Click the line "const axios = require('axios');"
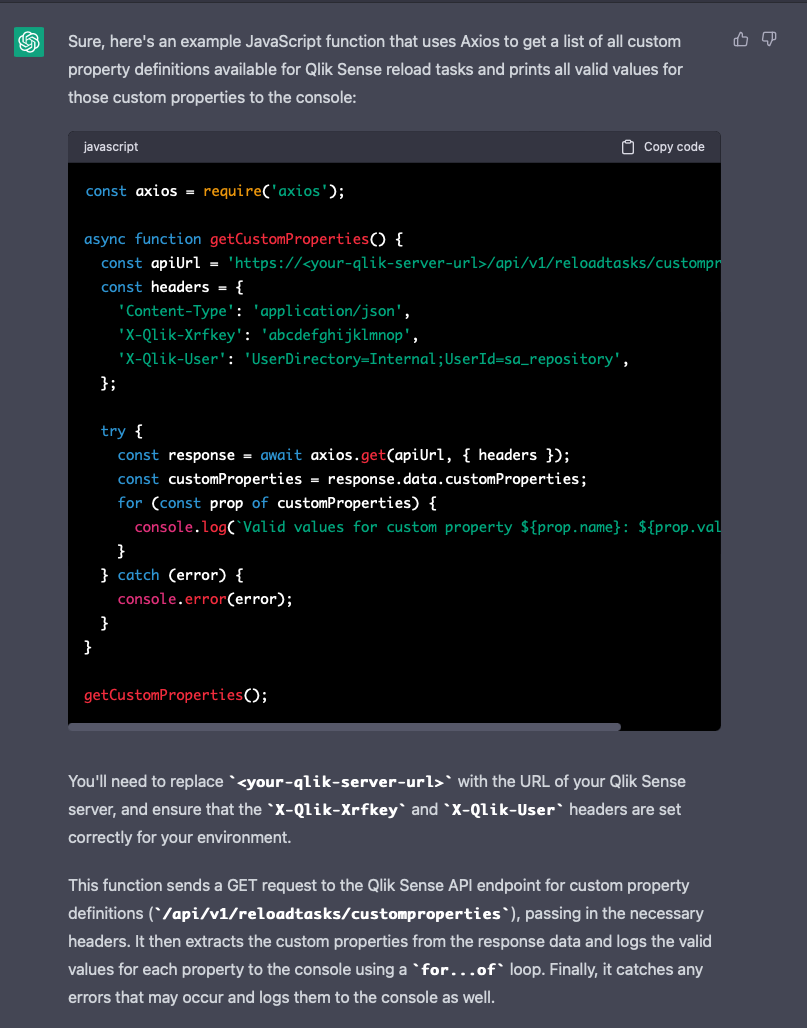Viewport: 807px width, 1028px height. (215, 191)
